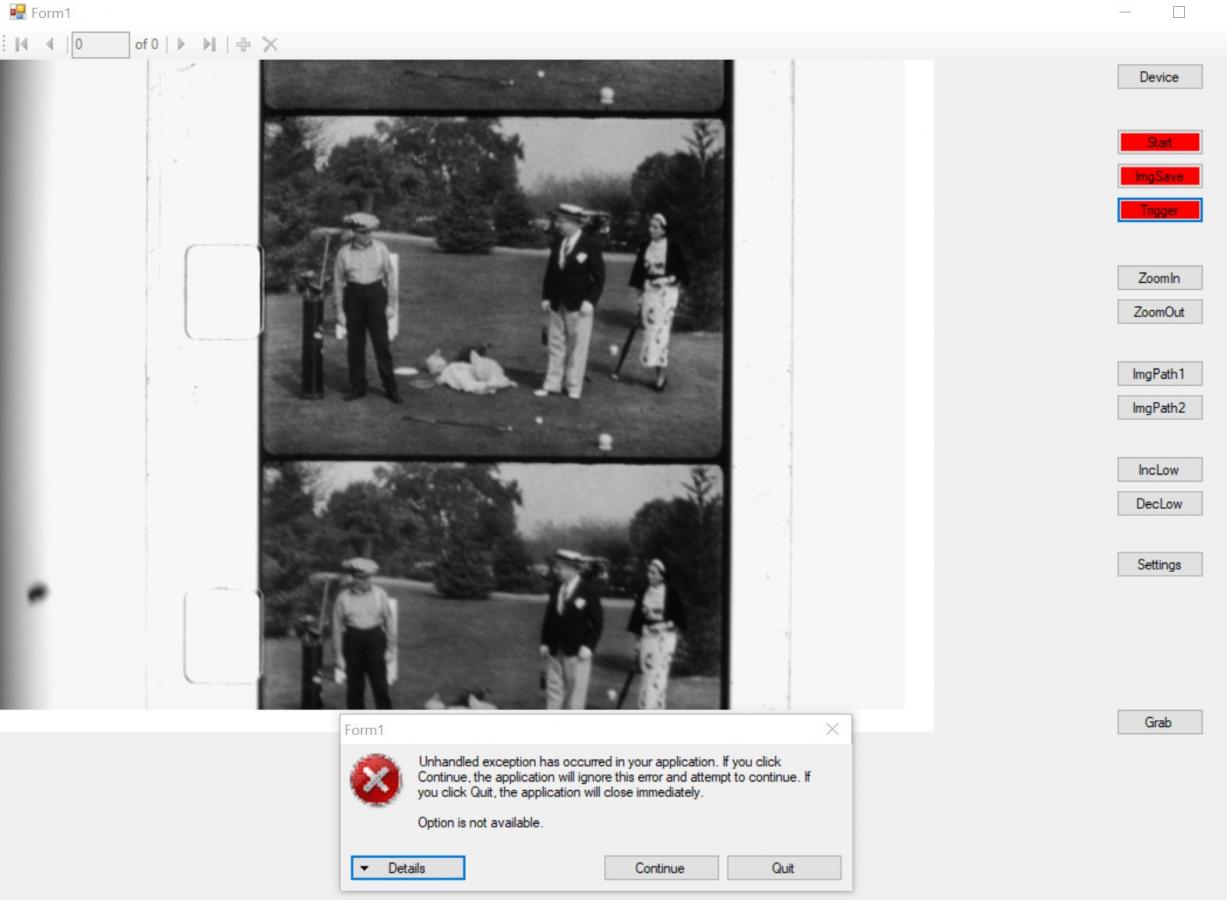Close the error dialog with X

pos(832,730)
